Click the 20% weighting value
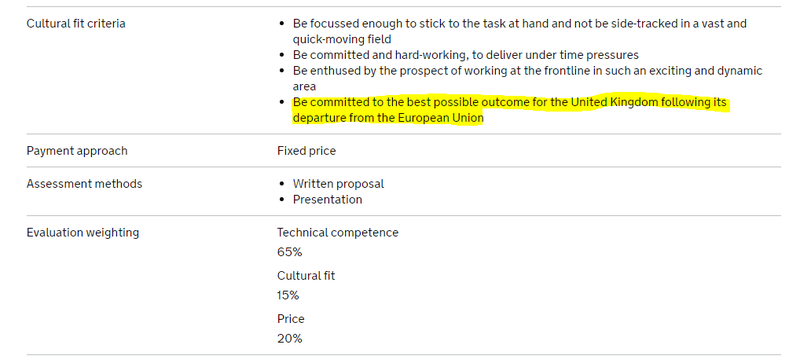 pos(290,338)
